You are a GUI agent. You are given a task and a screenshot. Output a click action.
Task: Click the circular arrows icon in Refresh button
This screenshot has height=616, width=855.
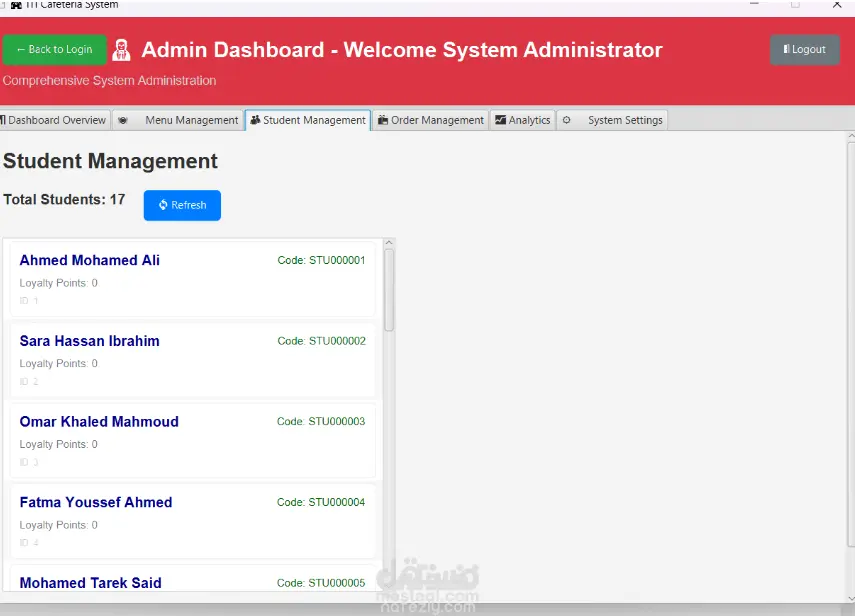pyautogui.click(x=163, y=205)
